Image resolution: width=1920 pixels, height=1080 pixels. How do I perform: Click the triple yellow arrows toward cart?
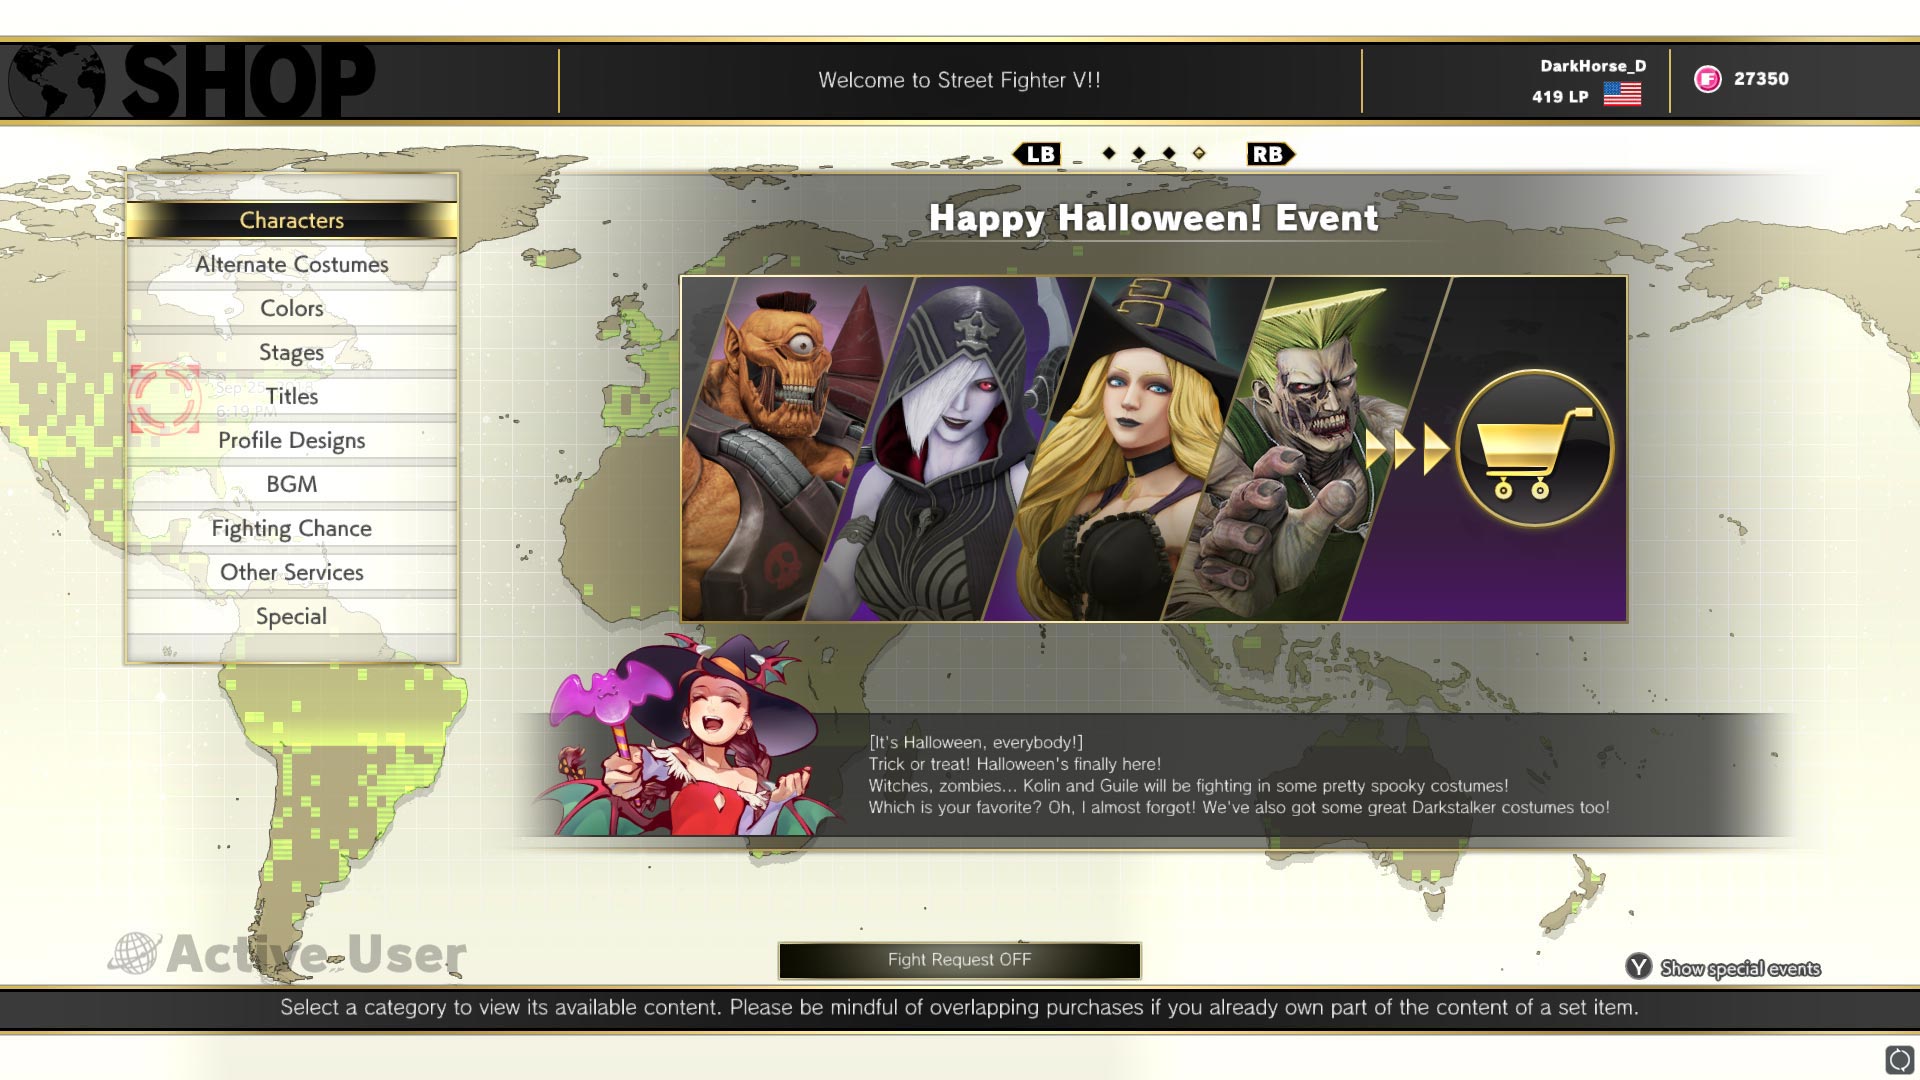point(1408,449)
